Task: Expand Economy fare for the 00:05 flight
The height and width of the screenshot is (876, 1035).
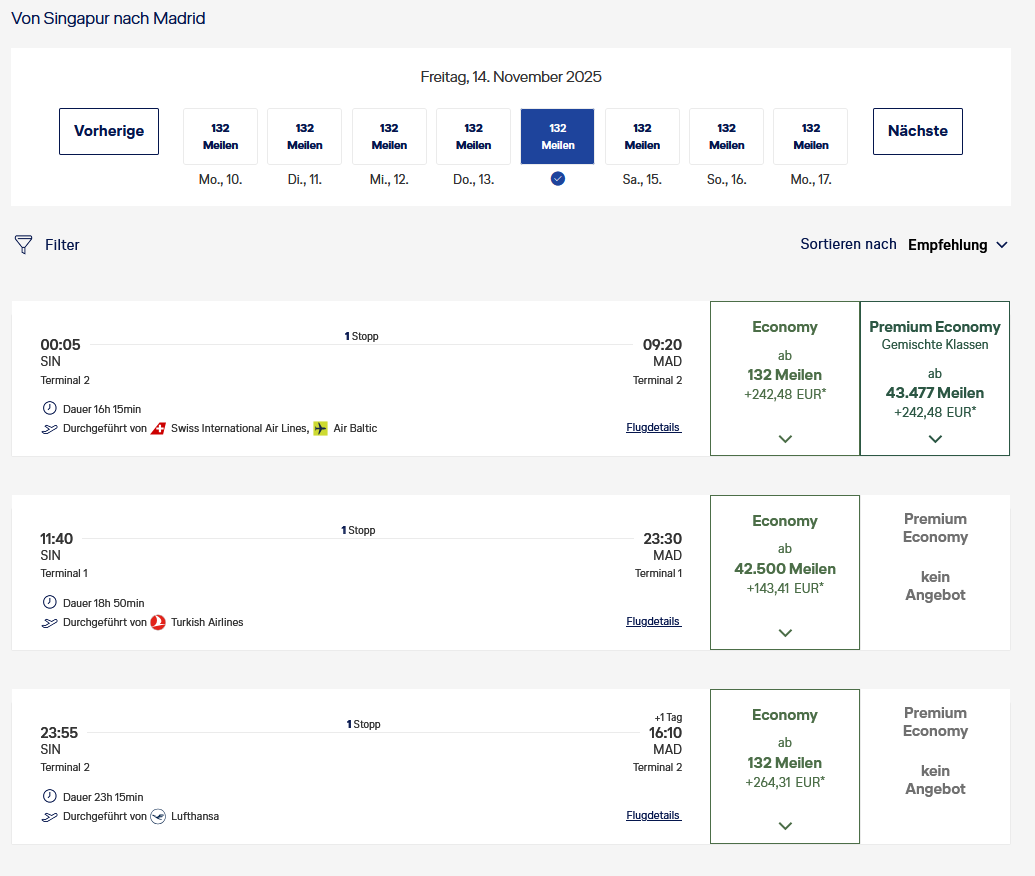Action: tap(785, 438)
